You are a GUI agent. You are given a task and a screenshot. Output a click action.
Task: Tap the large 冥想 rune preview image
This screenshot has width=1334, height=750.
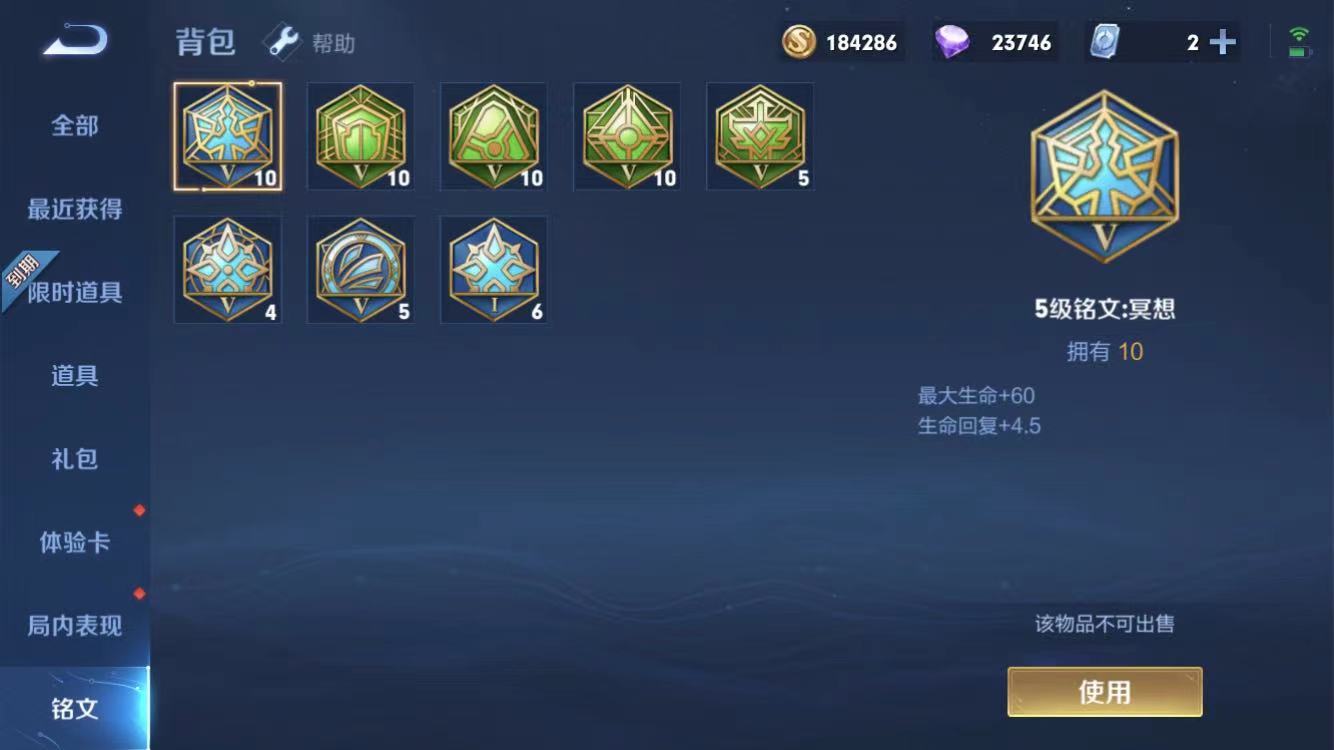point(1105,176)
